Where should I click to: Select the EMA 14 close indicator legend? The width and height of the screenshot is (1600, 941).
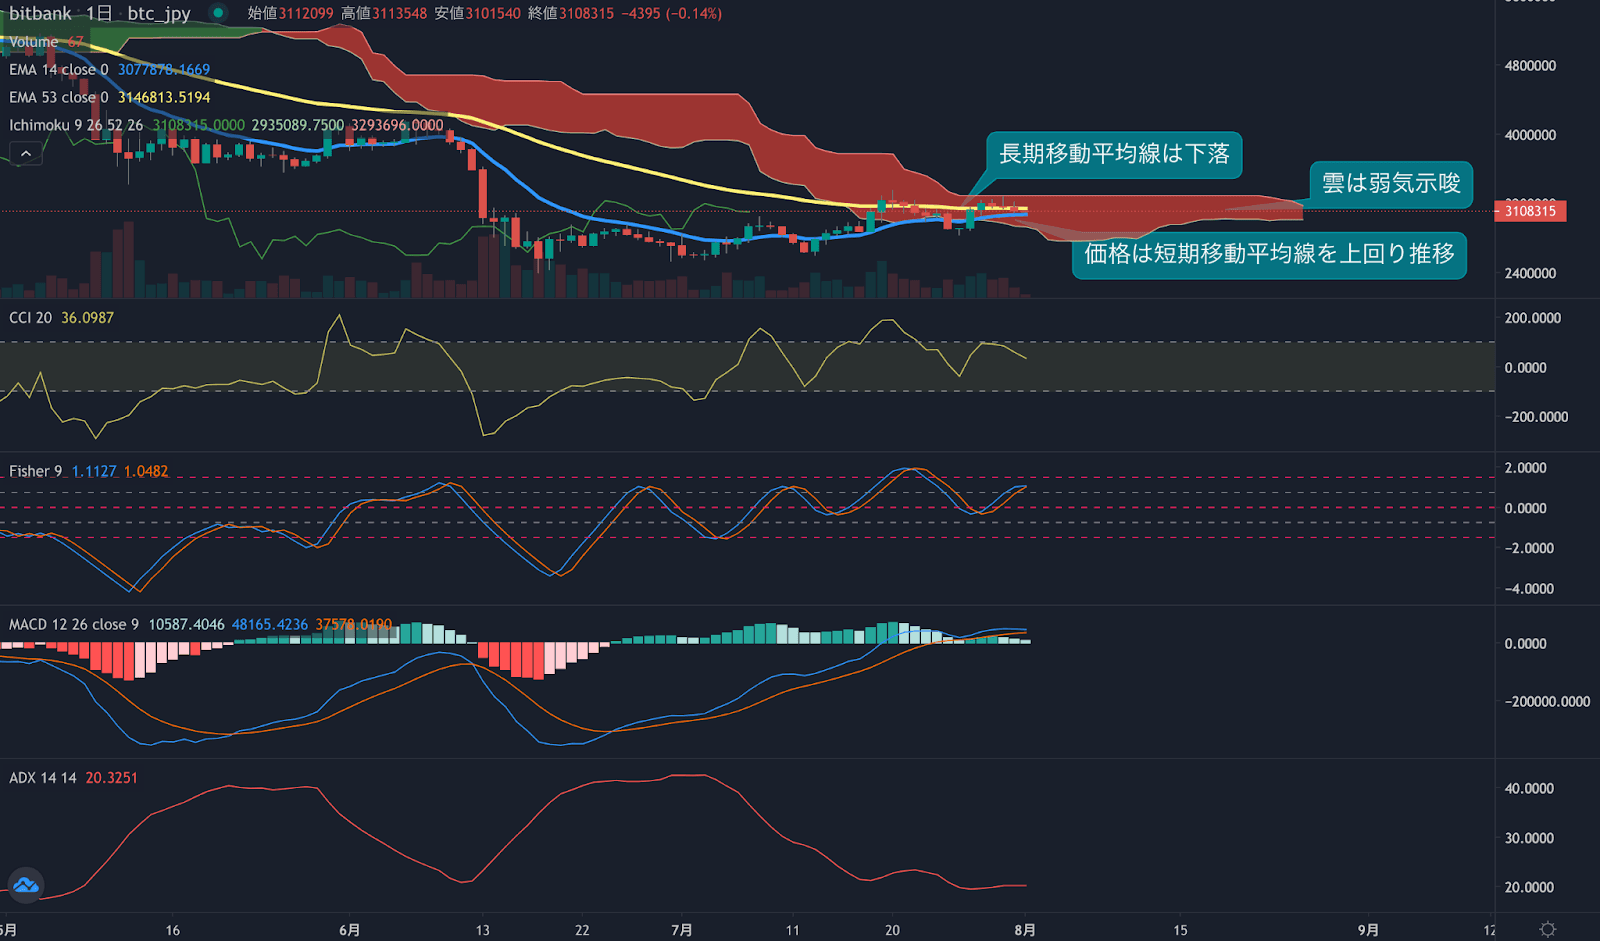(58, 70)
